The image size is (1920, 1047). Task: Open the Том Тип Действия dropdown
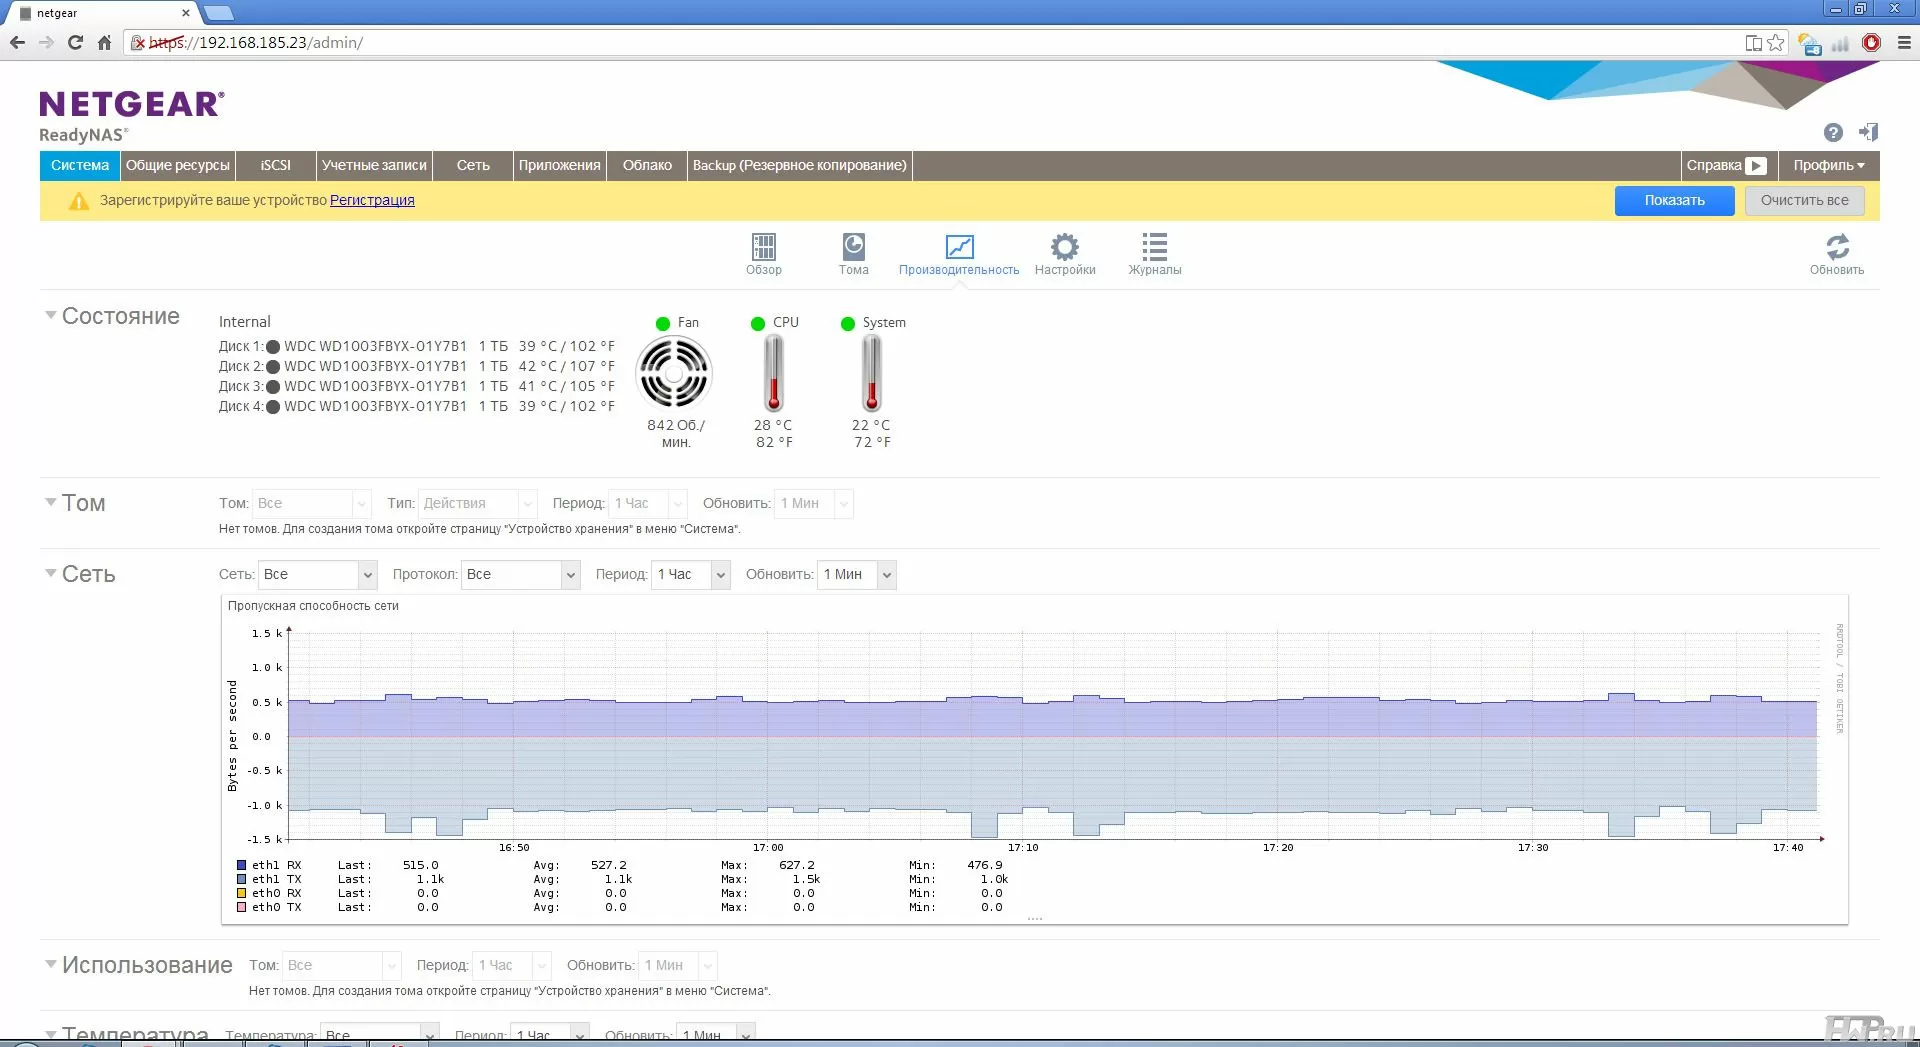click(x=478, y=503)
